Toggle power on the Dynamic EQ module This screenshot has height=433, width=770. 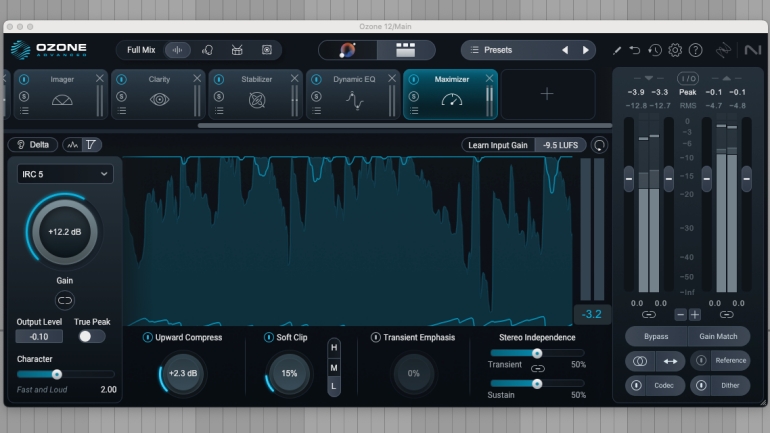click(x=316, y=79)
